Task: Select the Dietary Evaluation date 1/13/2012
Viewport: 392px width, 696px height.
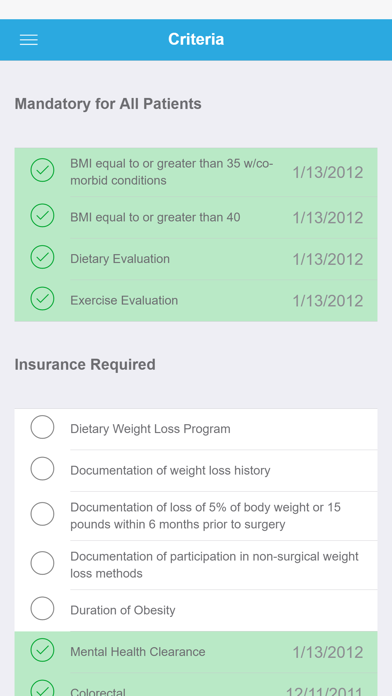Action: tap(328, 259)
